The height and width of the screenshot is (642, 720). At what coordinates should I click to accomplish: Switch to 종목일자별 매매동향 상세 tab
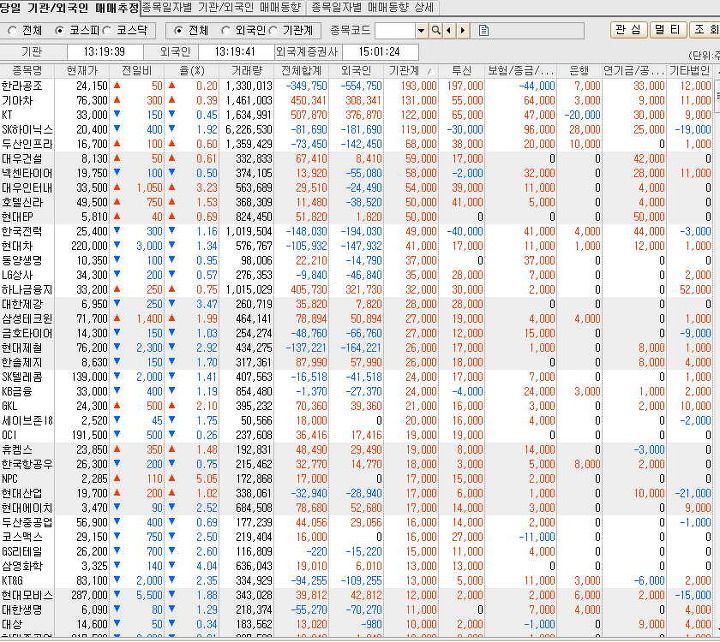coord(372,7)
